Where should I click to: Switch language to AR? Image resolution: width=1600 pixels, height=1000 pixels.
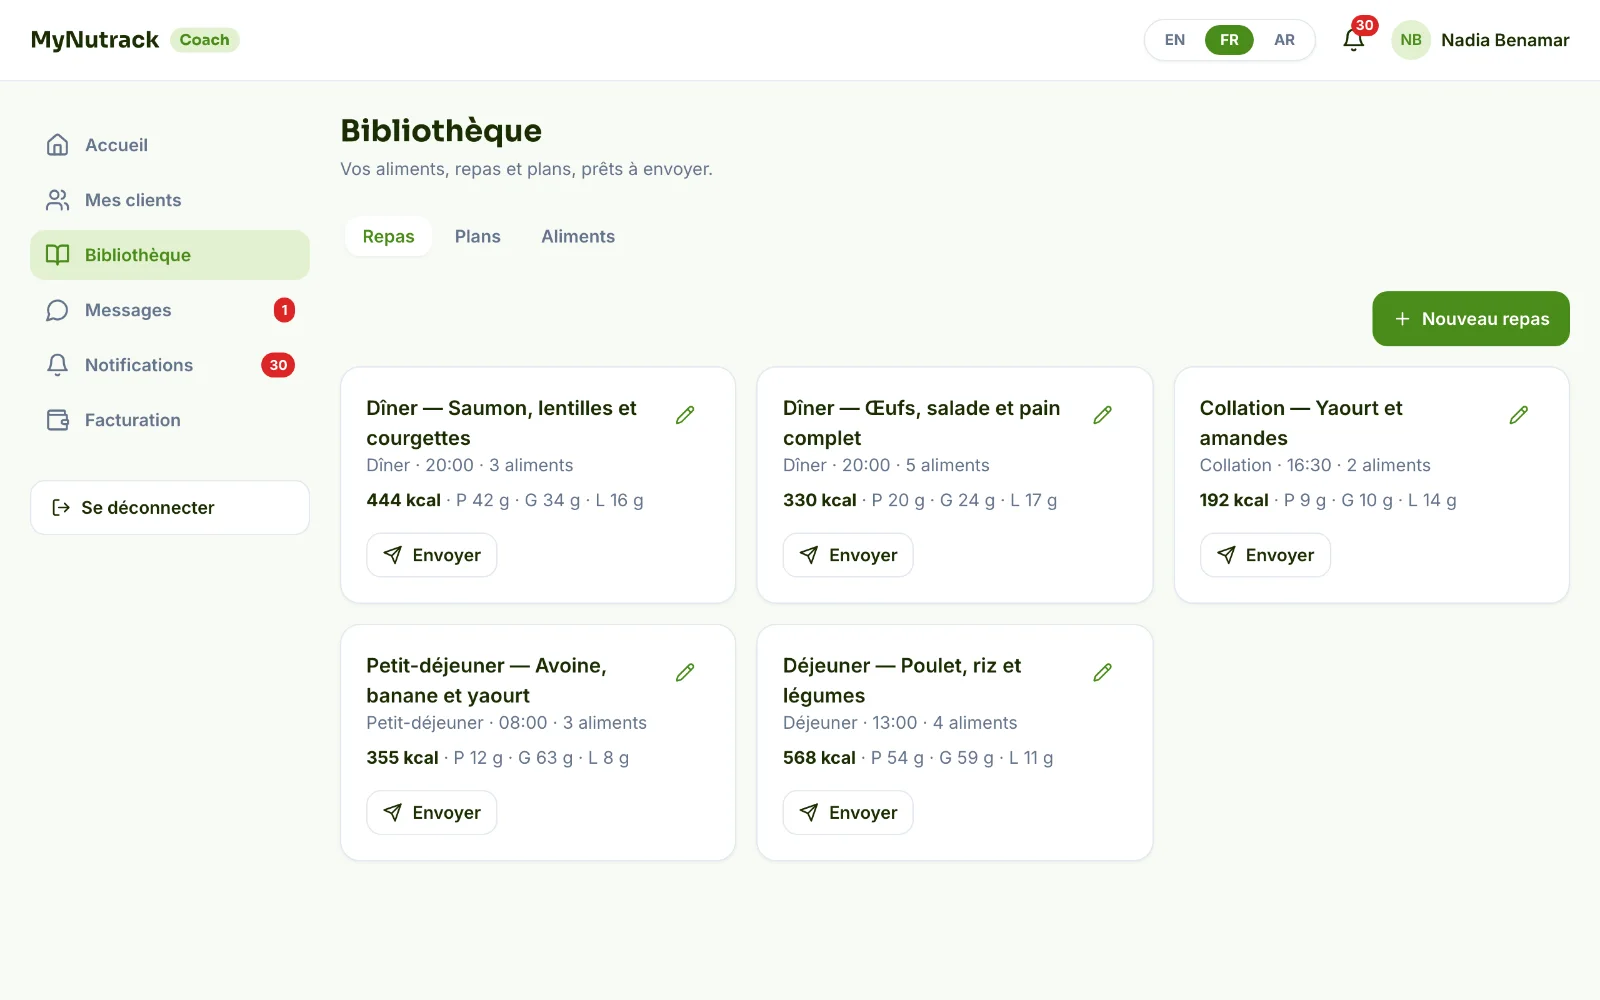(x=1284, y=40)
